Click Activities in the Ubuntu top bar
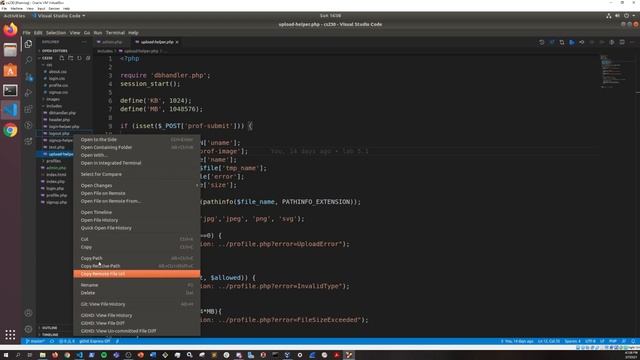 14,16
